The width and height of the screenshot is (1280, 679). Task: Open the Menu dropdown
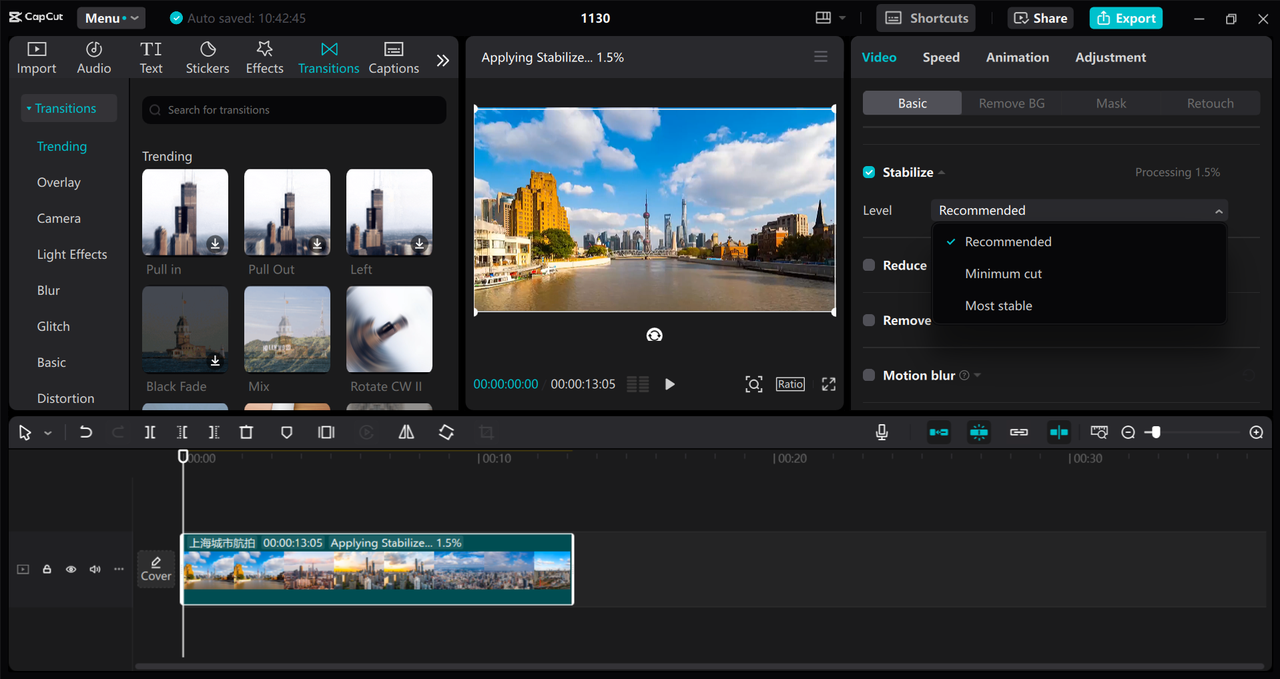(111, 18)
